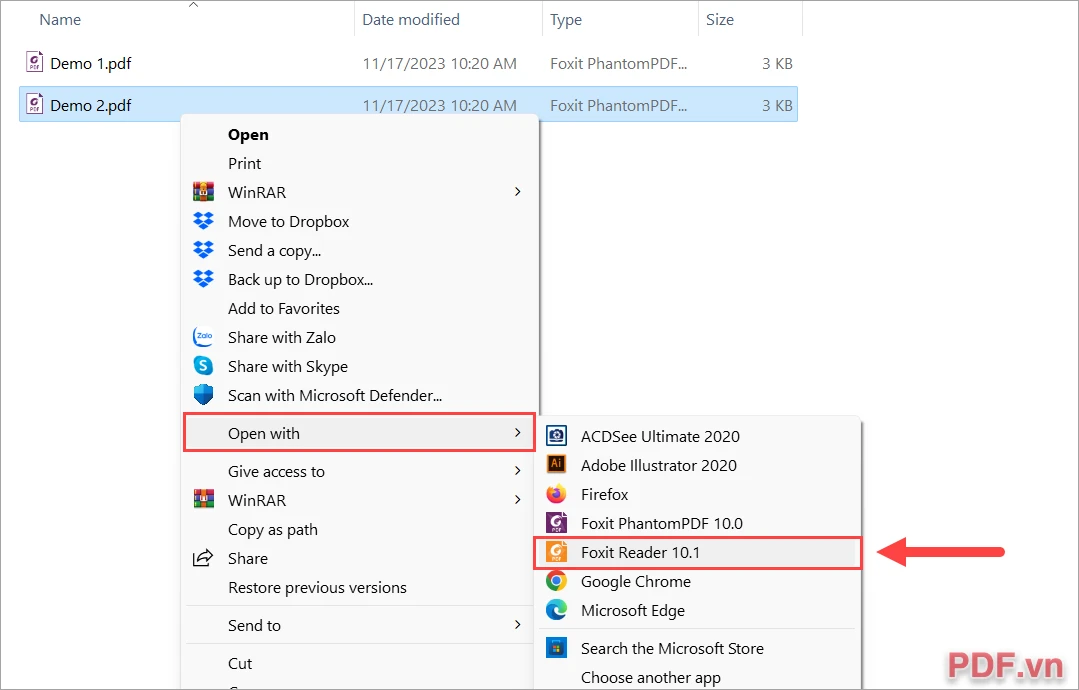
Task: Select the Demo 2.pdf file name
Action: (91, 105)
